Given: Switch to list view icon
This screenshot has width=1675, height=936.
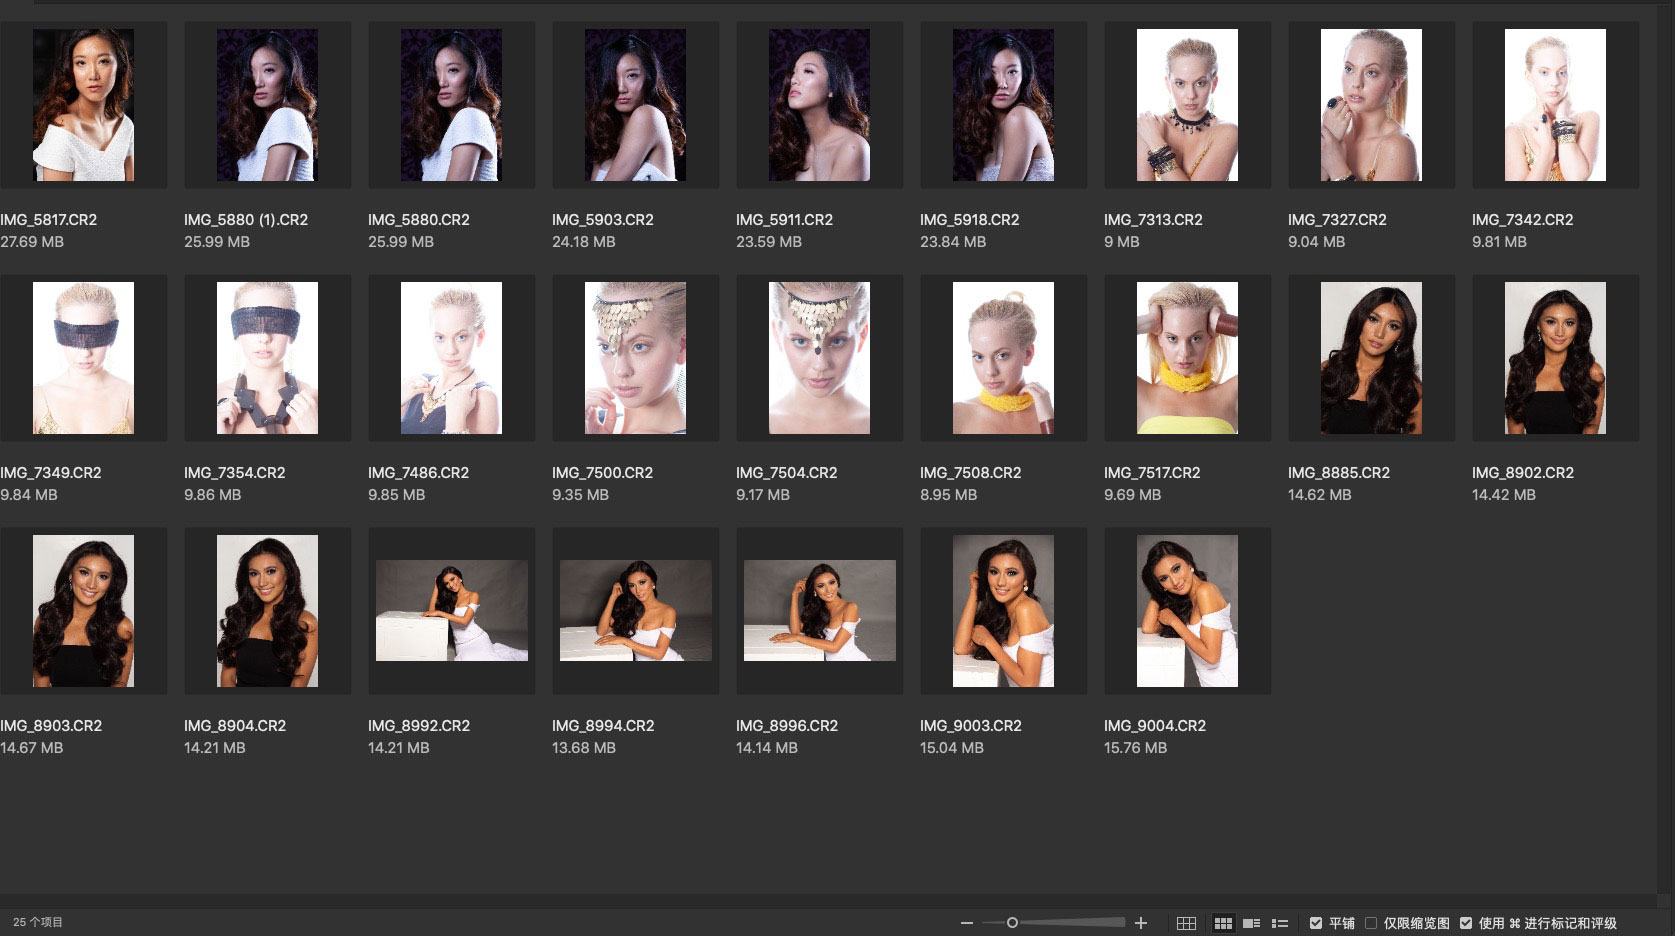Looking at the screenshot, I should point(1279,923).
